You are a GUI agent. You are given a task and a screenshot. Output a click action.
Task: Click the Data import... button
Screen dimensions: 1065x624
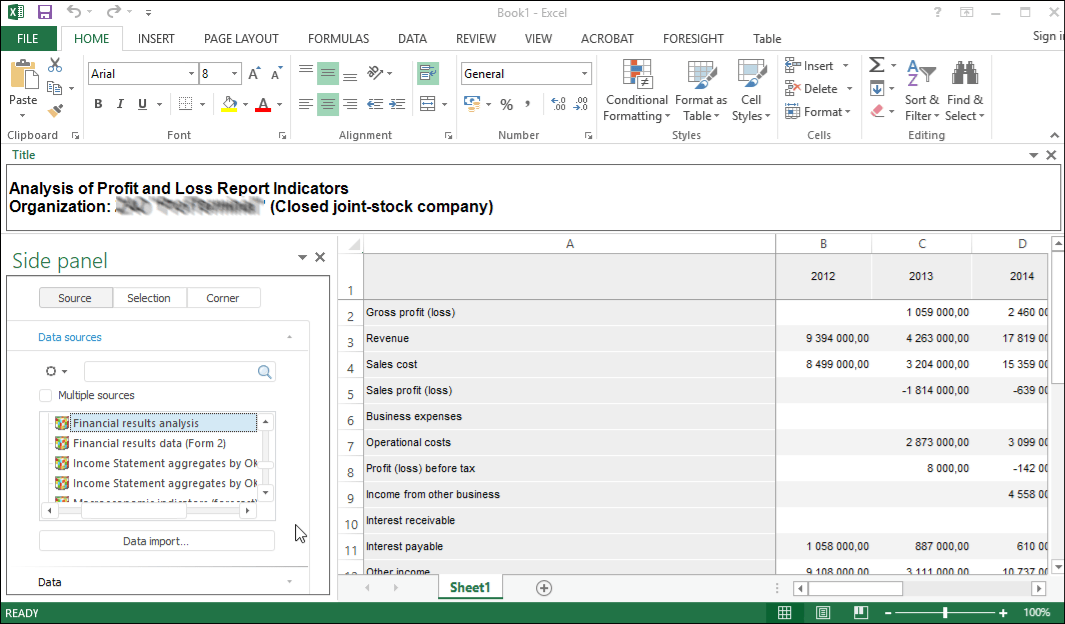point(156,541)
